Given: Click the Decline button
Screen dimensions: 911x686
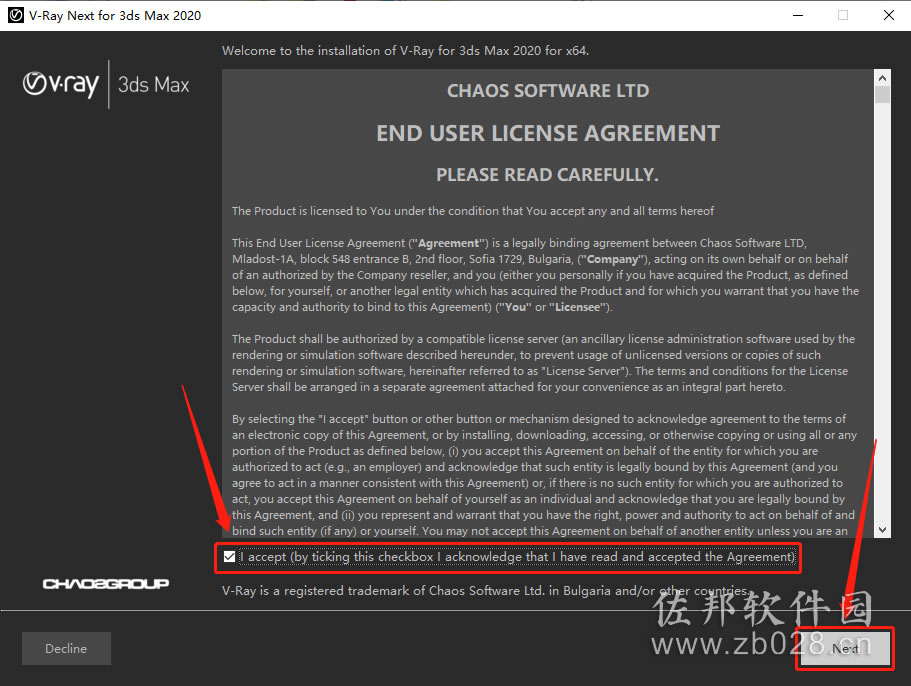Looking at the screenshot, I should [x=66, y=648].
